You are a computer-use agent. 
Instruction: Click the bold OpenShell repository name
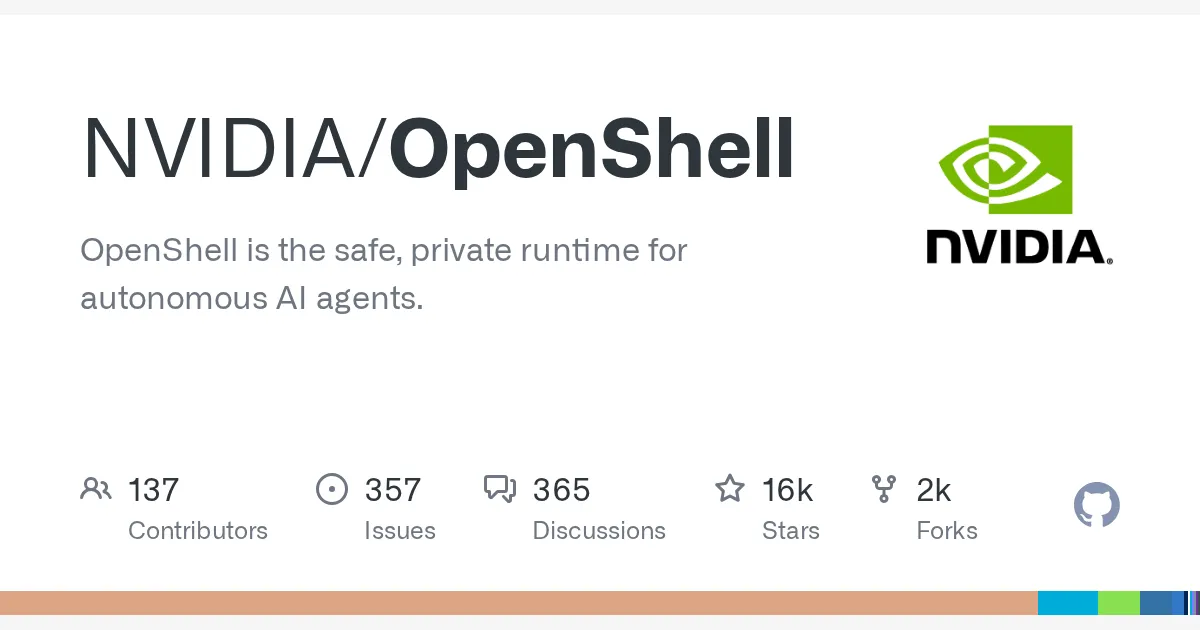[x=592, y=150]
